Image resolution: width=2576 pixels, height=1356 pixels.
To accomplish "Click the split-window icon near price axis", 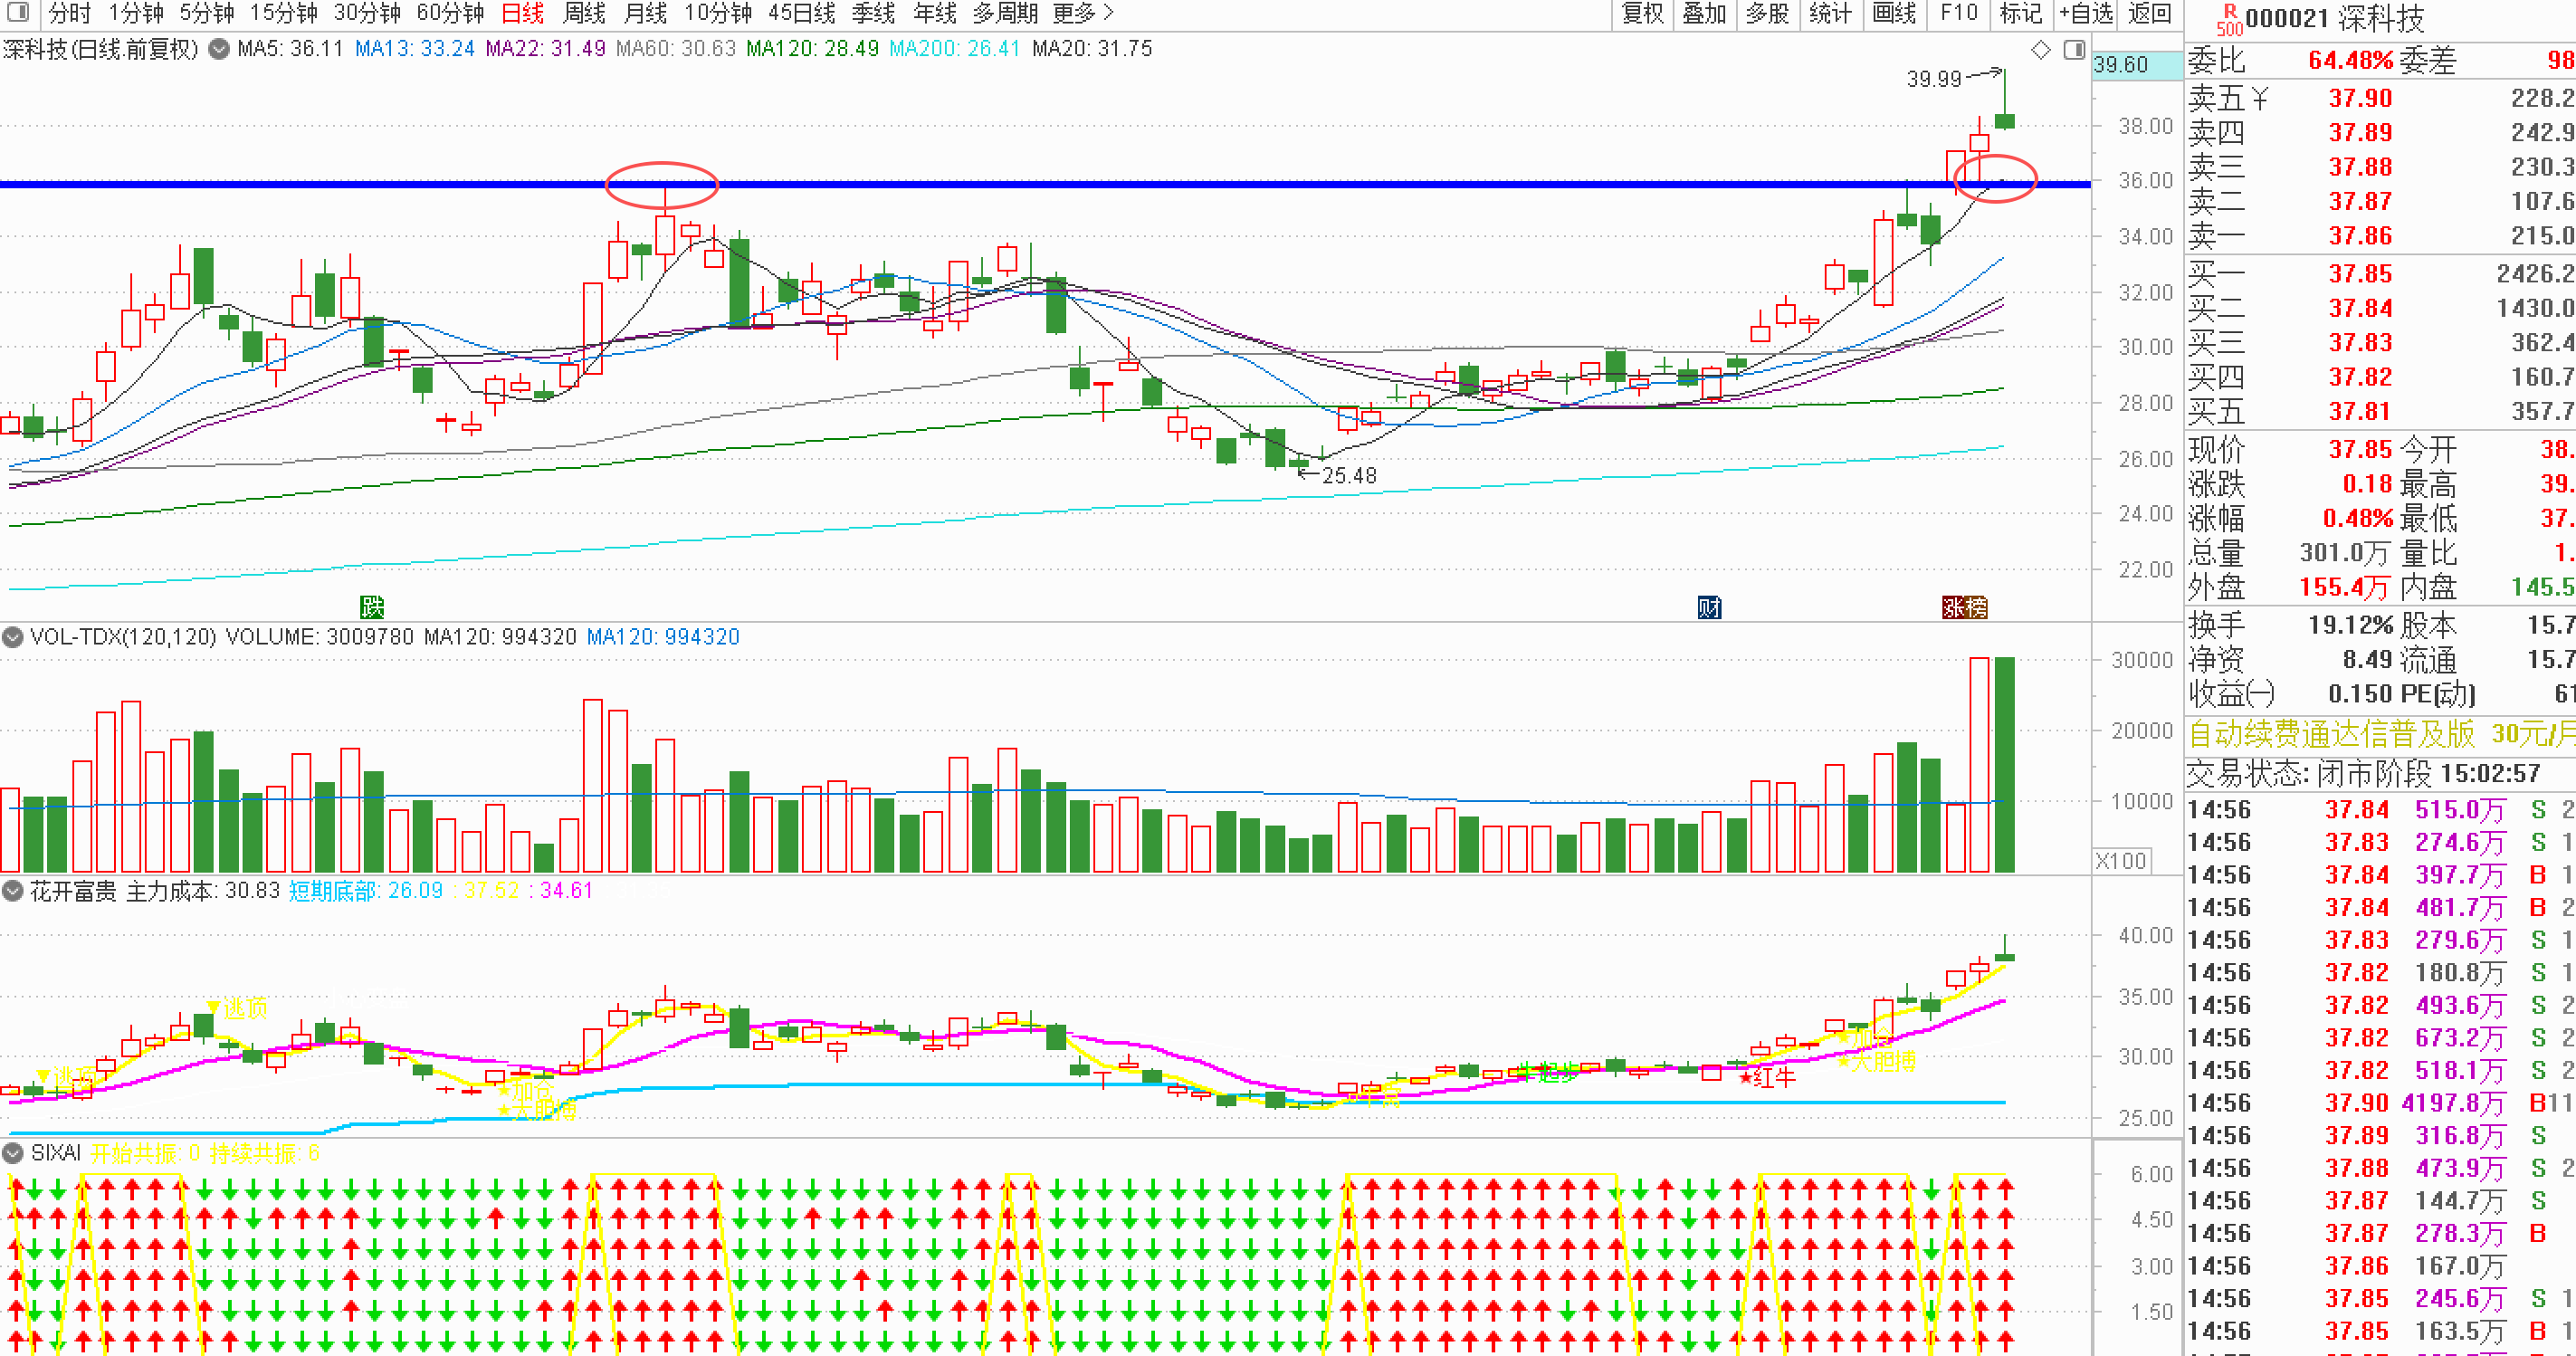I will (2074, 49).
